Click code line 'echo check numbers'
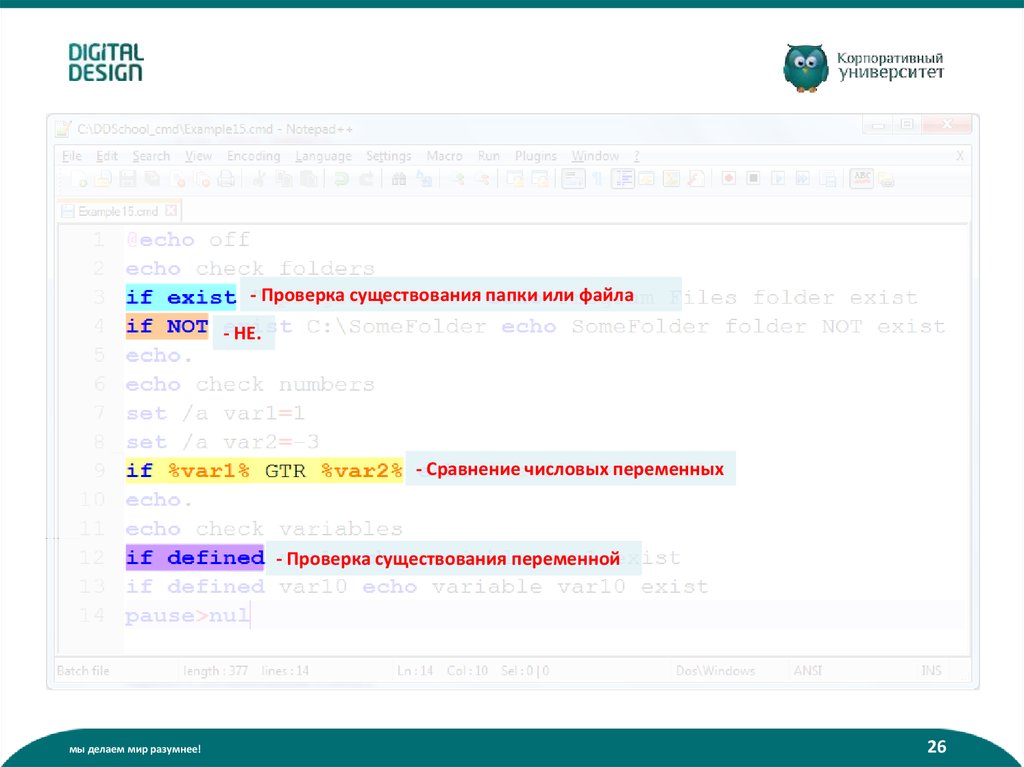This screenshot has width=1024, height=767. (x=250, y=384)
